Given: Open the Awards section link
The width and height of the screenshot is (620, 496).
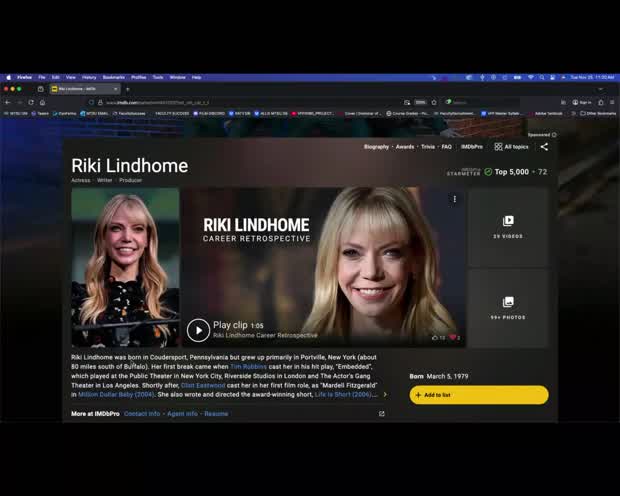Looking at the screenshot, I should pos(405,147).
